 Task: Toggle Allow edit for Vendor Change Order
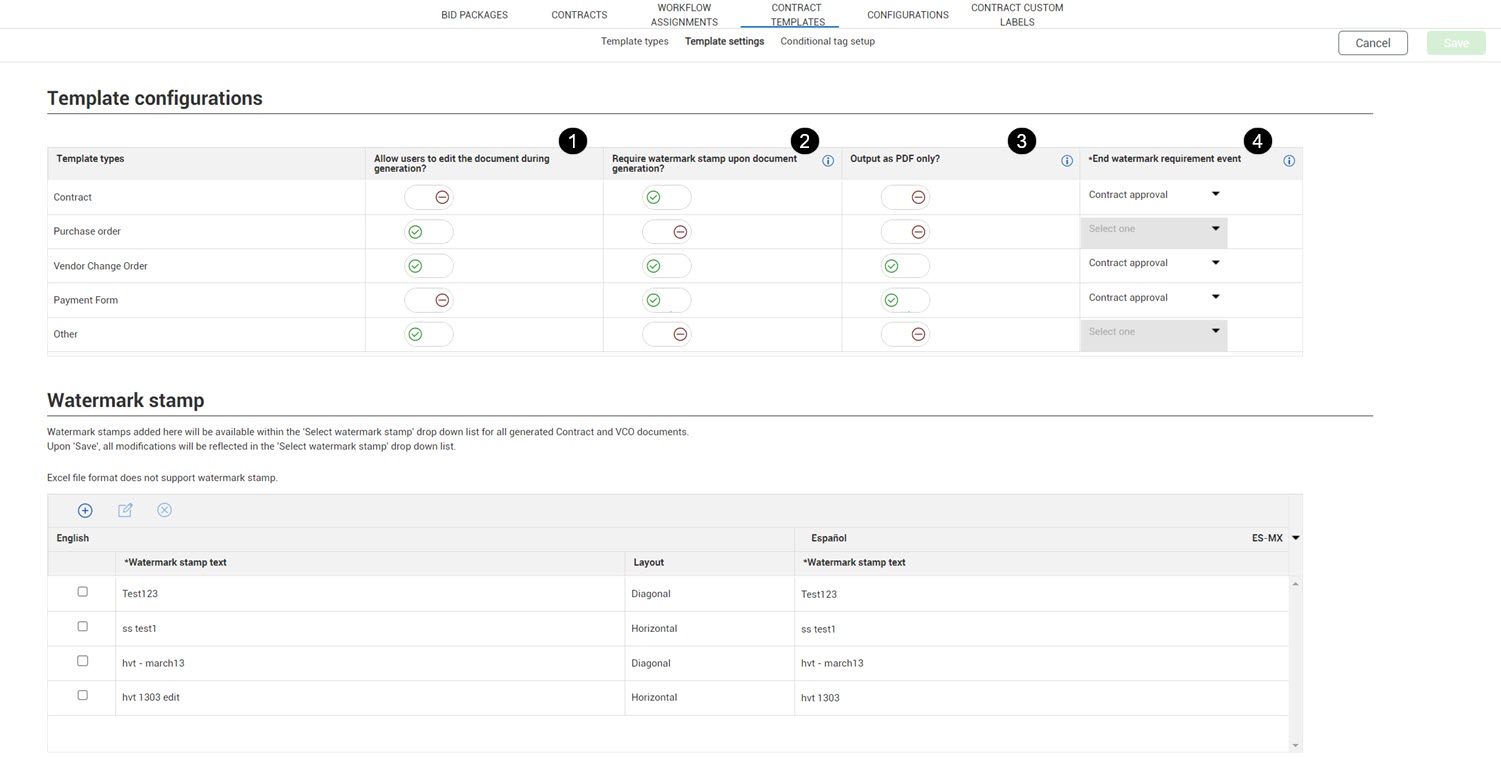tap(429, 266)
